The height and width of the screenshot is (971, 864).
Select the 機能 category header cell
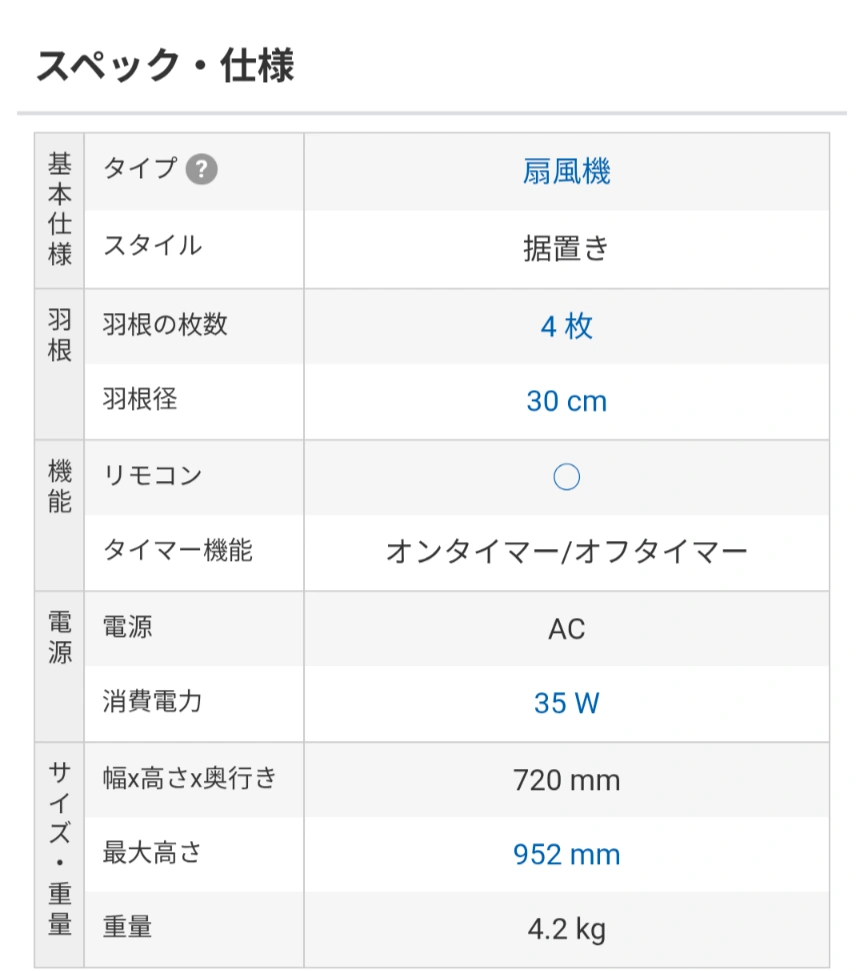[x=59, y=516]
